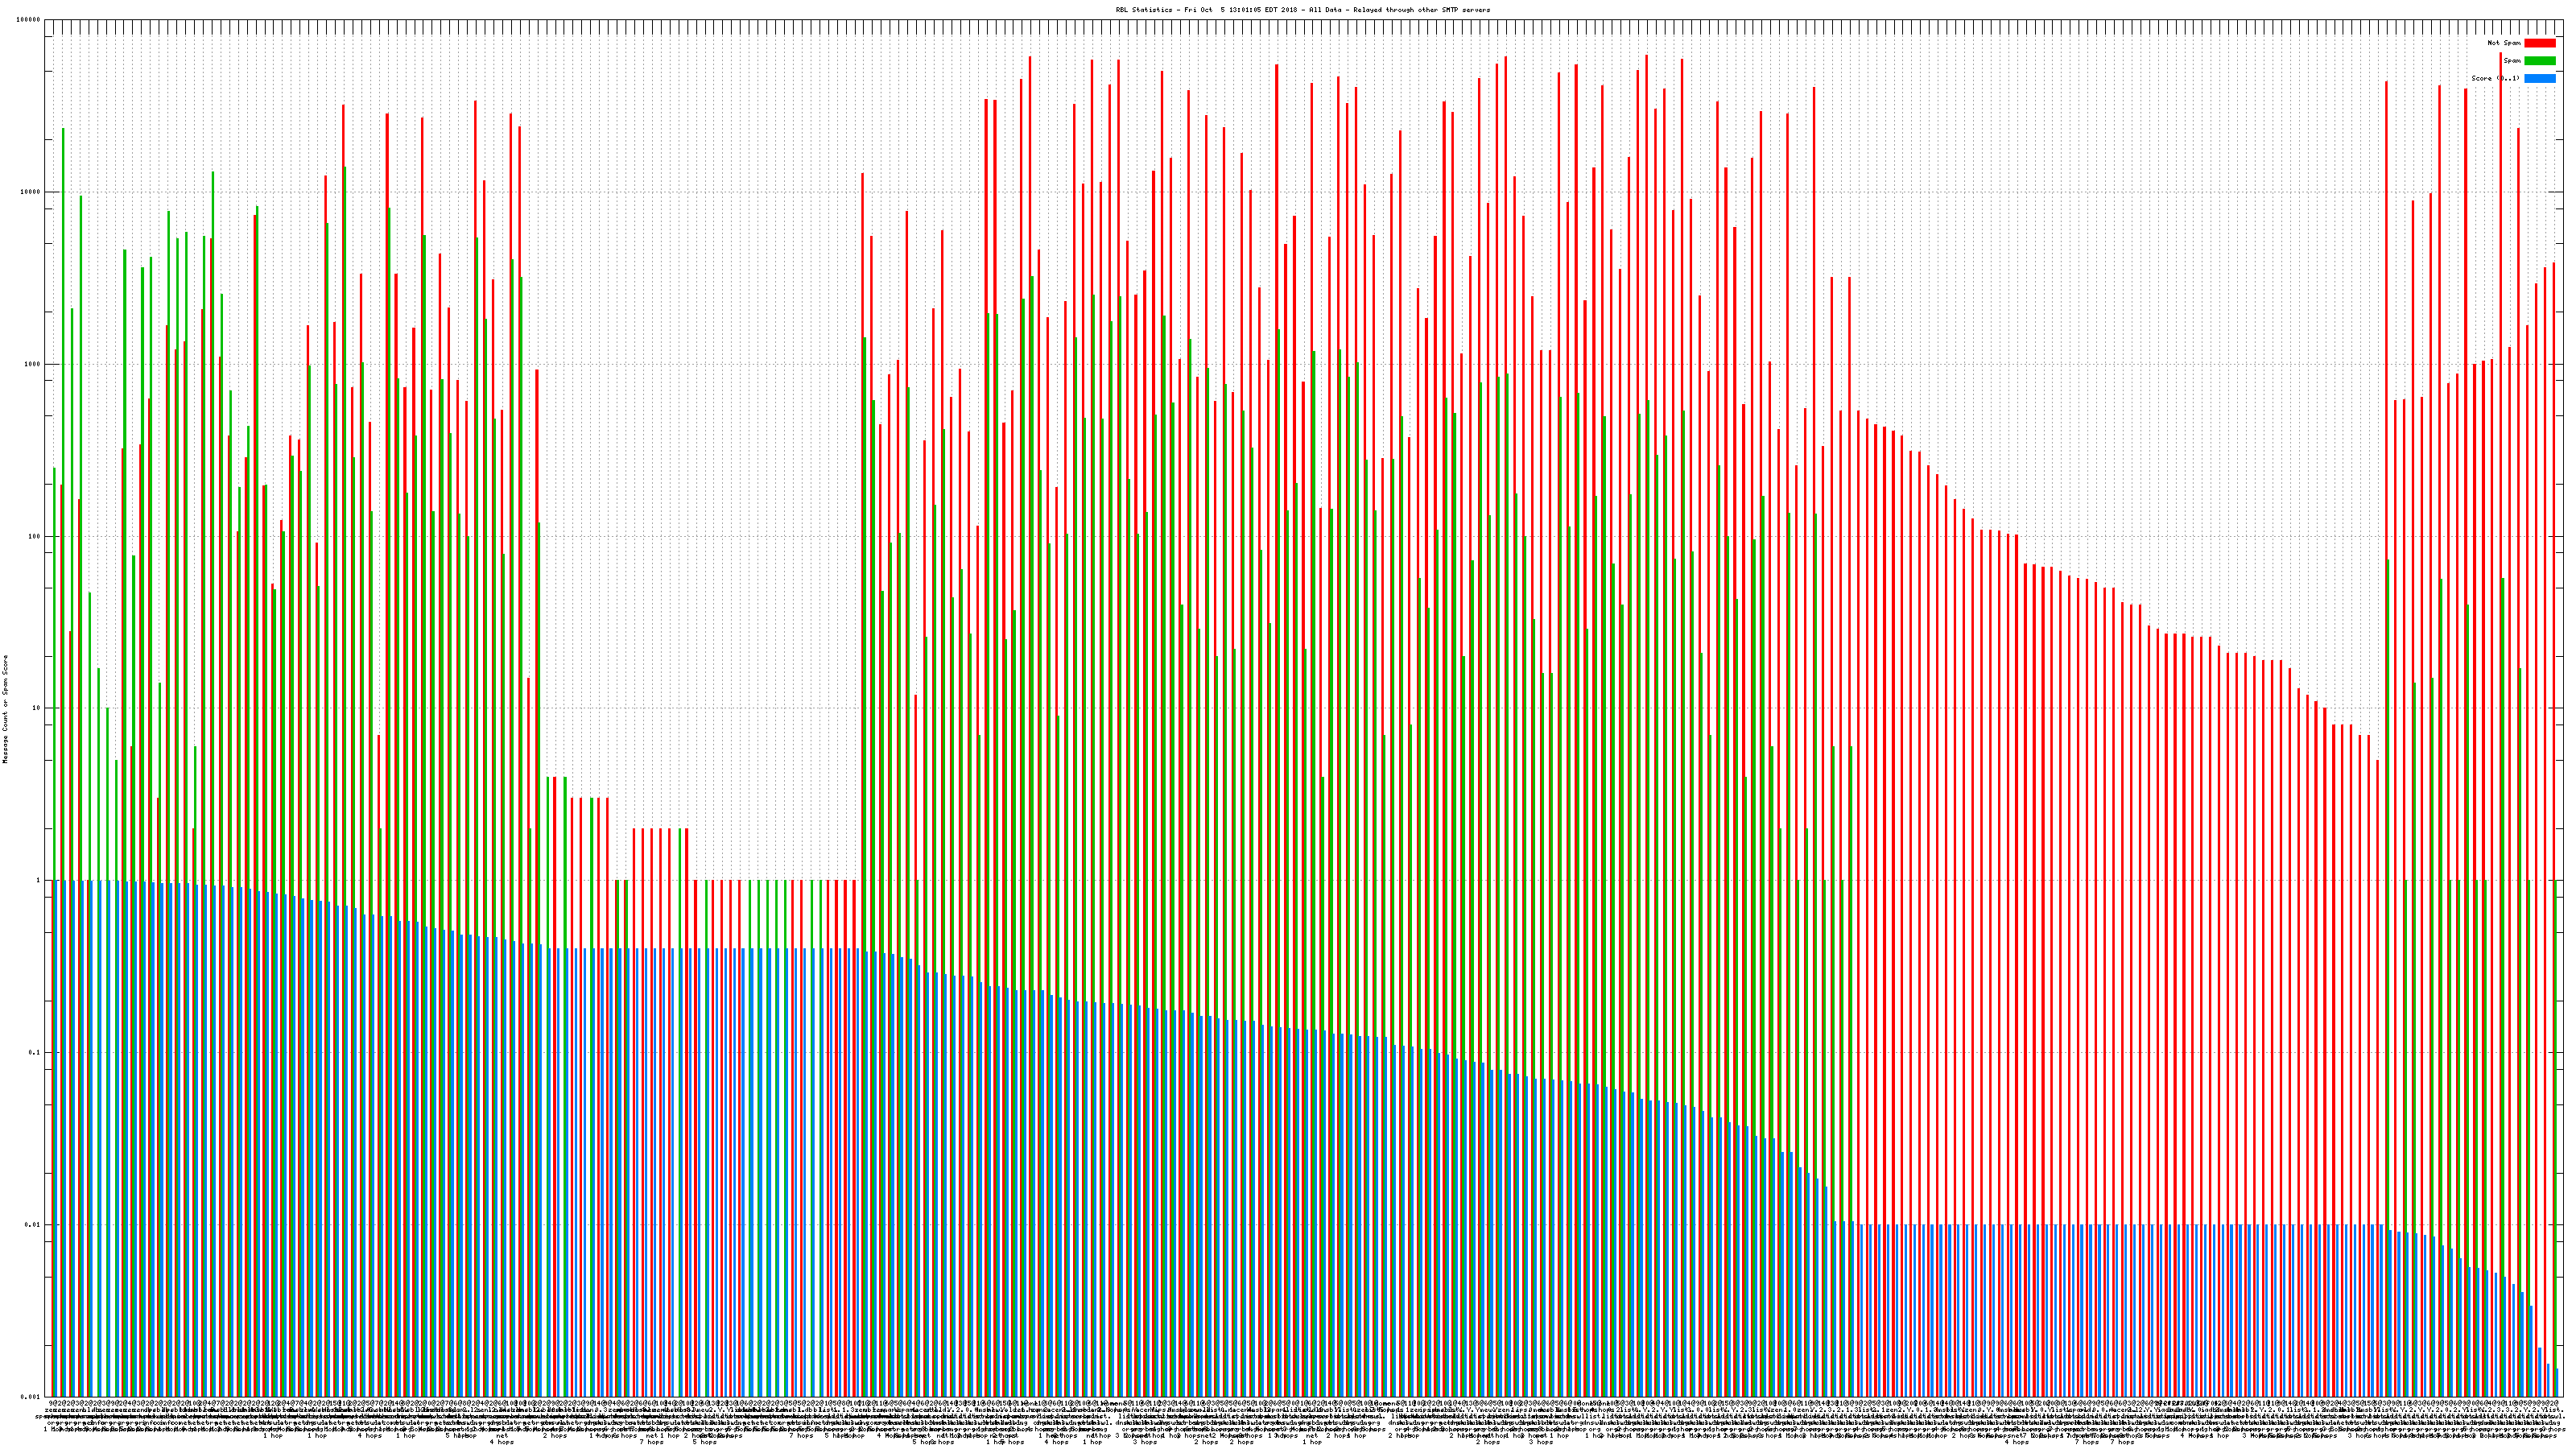Viewport: 2576px width, 1449px height.
Task: Click the 'Message Count or Spam Score' axis title
Action: click(x=6, y=708)
